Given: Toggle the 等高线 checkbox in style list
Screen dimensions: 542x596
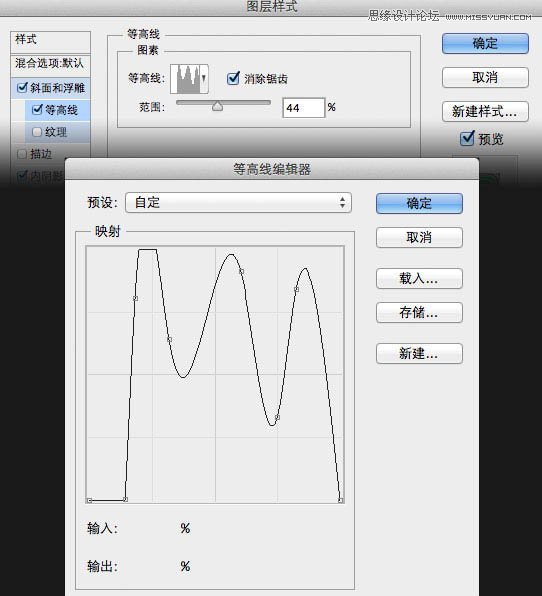Looking at the screenshot, I should point(37,110).
